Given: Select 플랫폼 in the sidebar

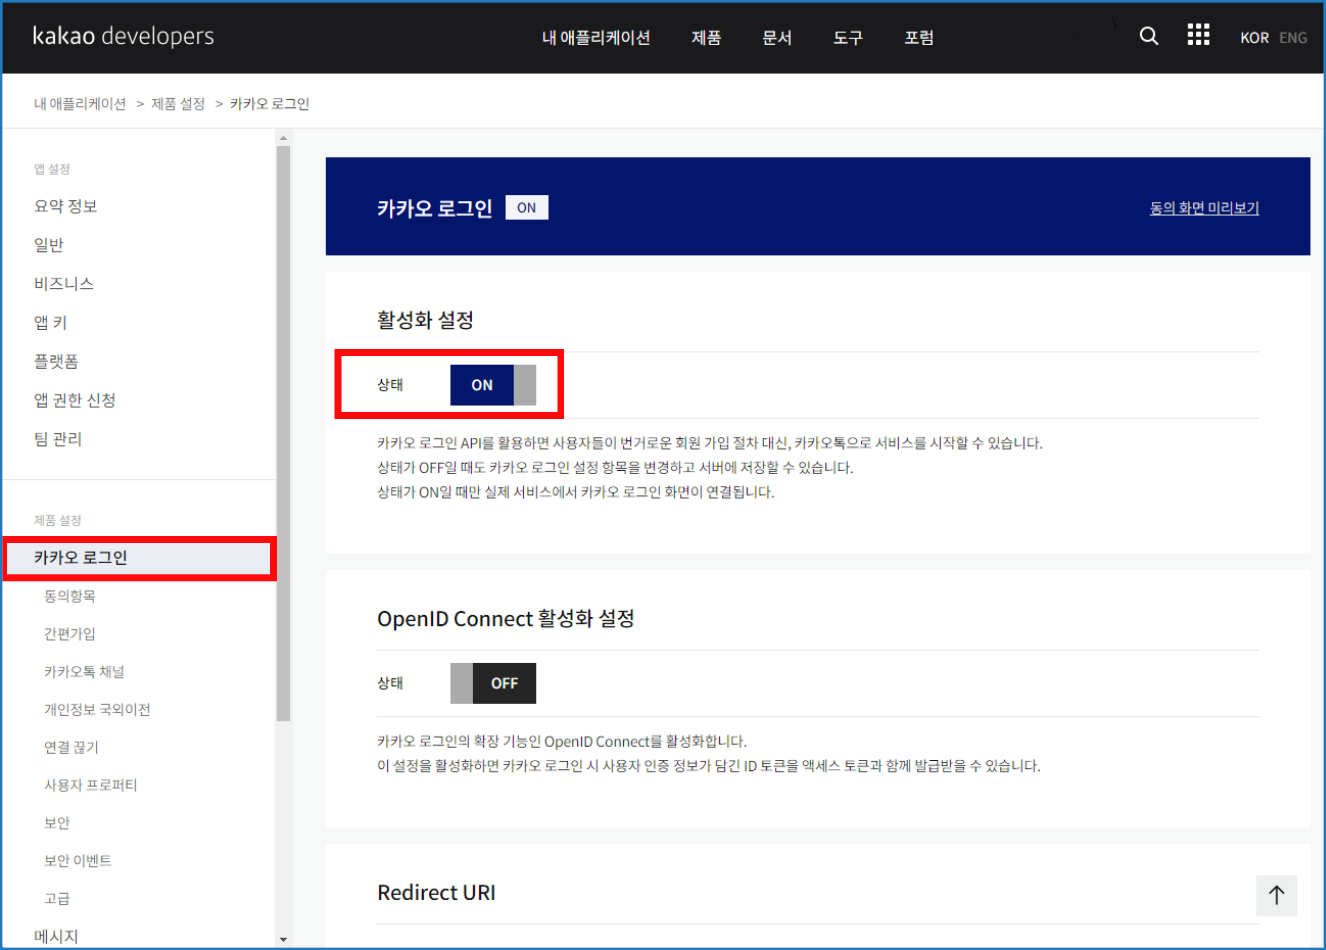Looking at the screenshot, I should coord(56,361).
